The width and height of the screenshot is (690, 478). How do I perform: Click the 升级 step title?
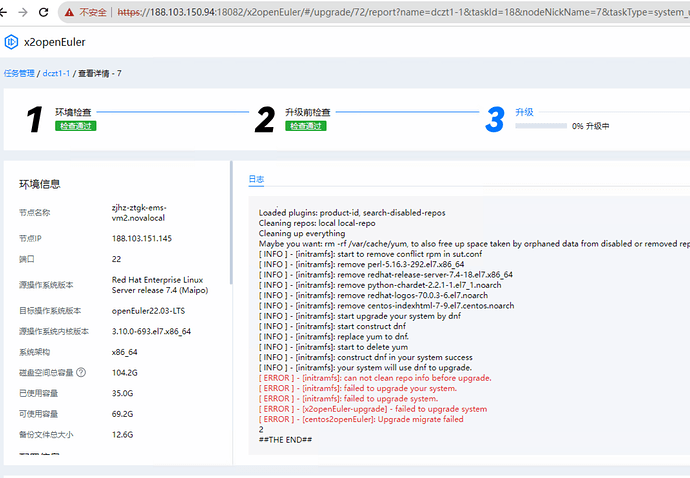pos(524,112)
